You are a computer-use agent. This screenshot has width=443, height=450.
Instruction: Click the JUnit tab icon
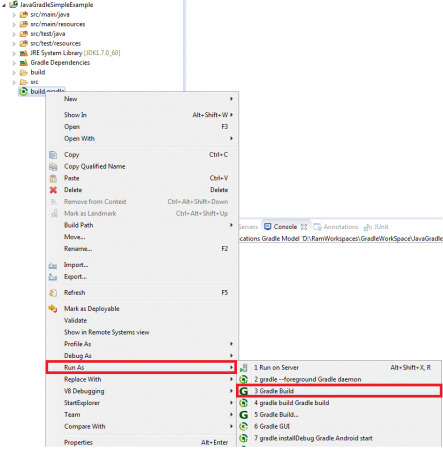click(368, 227)
